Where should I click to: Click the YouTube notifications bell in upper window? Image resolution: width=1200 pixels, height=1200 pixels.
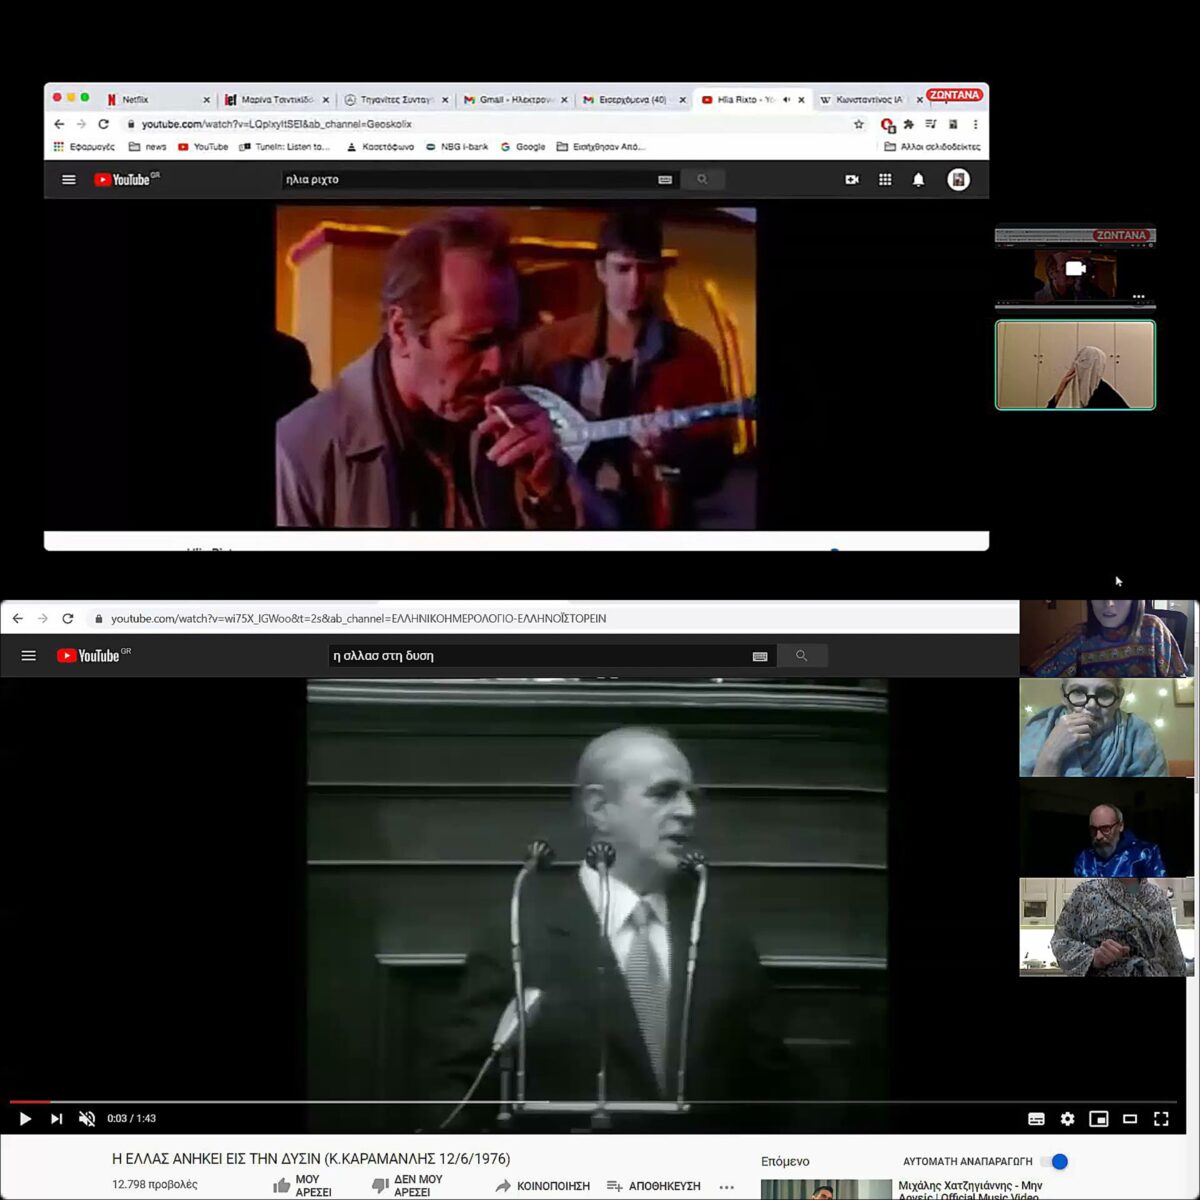pos(918,180)
